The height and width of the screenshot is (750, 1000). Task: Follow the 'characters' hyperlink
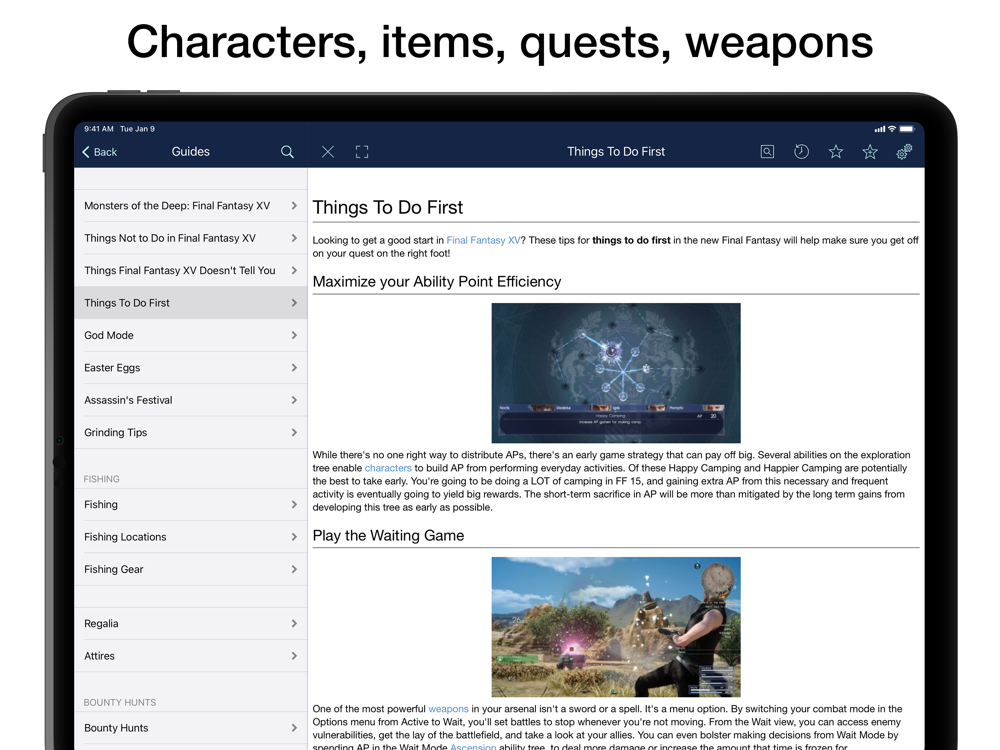[388, 468]
